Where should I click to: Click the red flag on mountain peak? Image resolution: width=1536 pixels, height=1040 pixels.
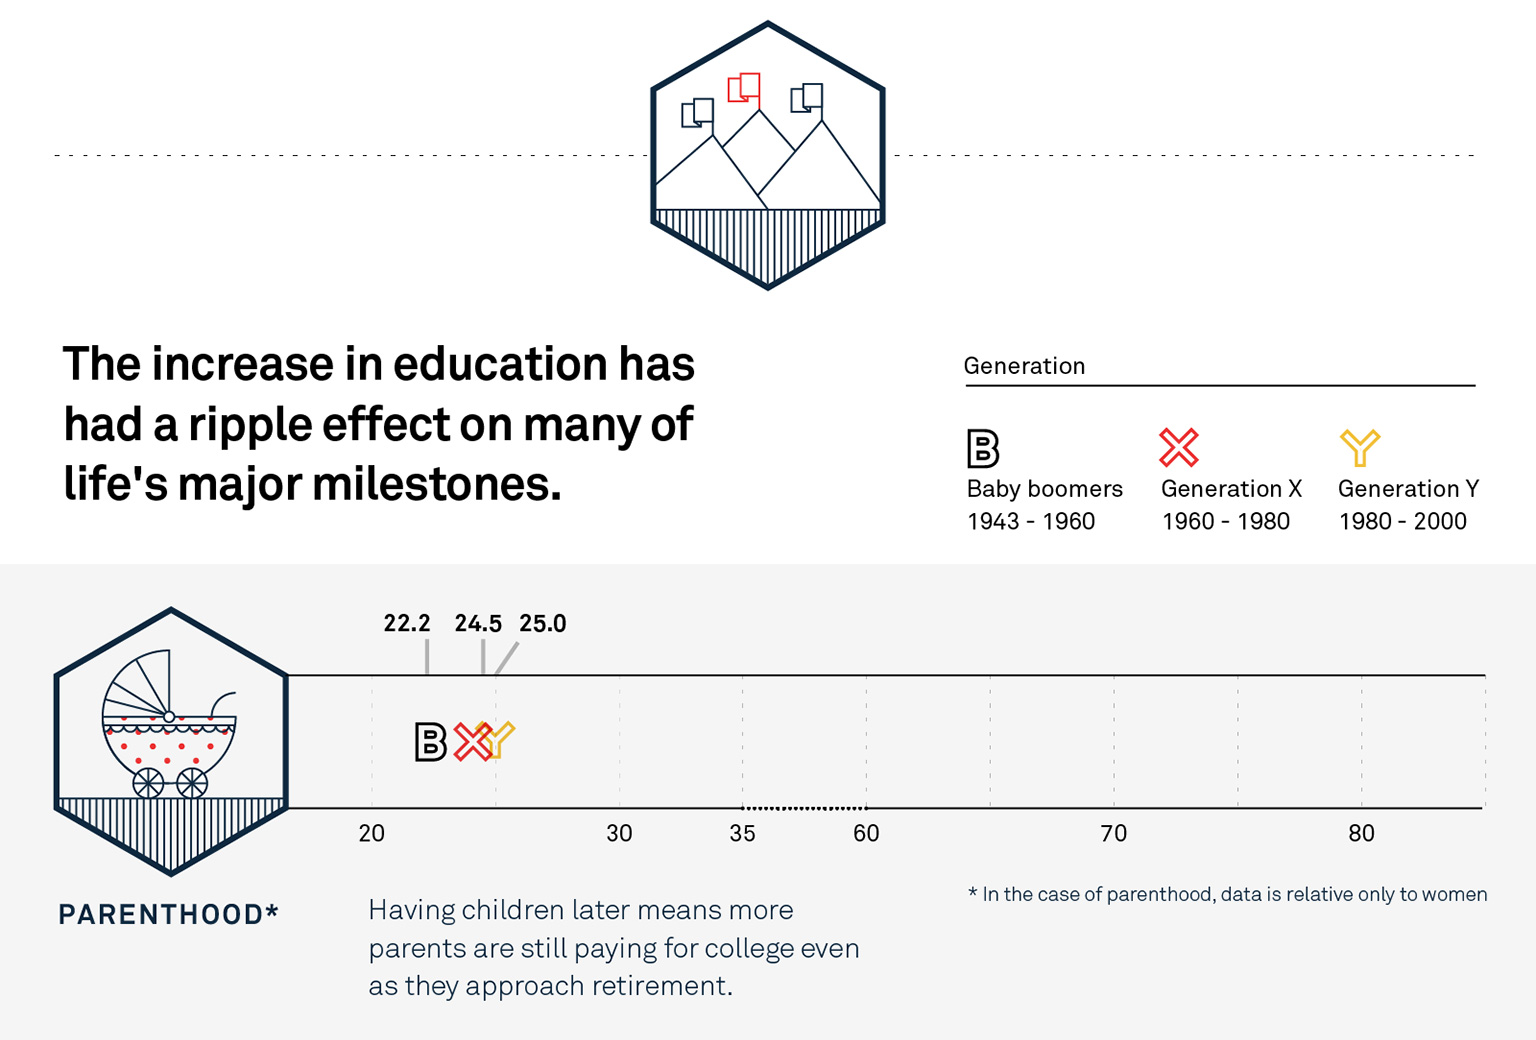[744, 88]
